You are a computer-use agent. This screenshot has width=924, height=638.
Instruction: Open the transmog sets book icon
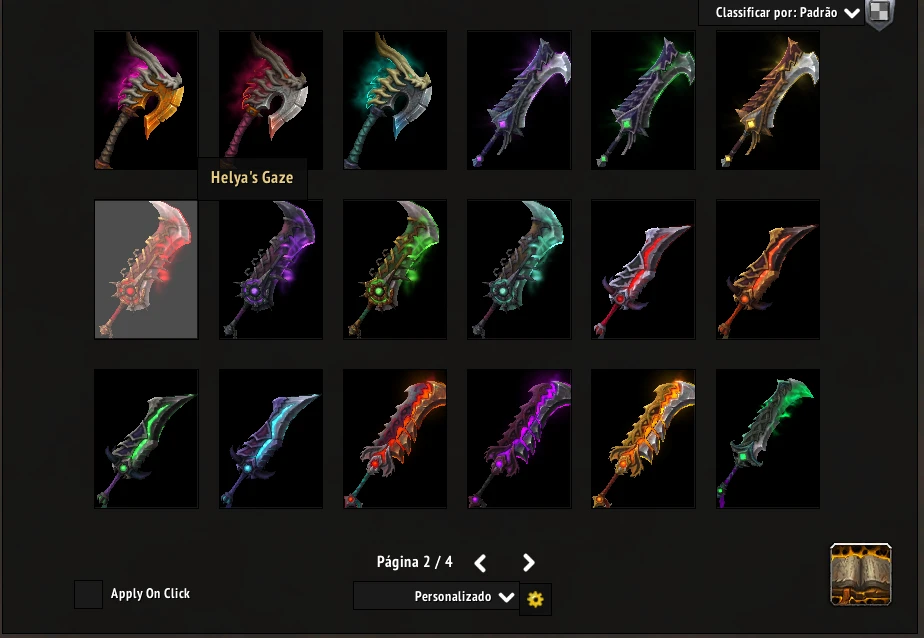(860, 575)
